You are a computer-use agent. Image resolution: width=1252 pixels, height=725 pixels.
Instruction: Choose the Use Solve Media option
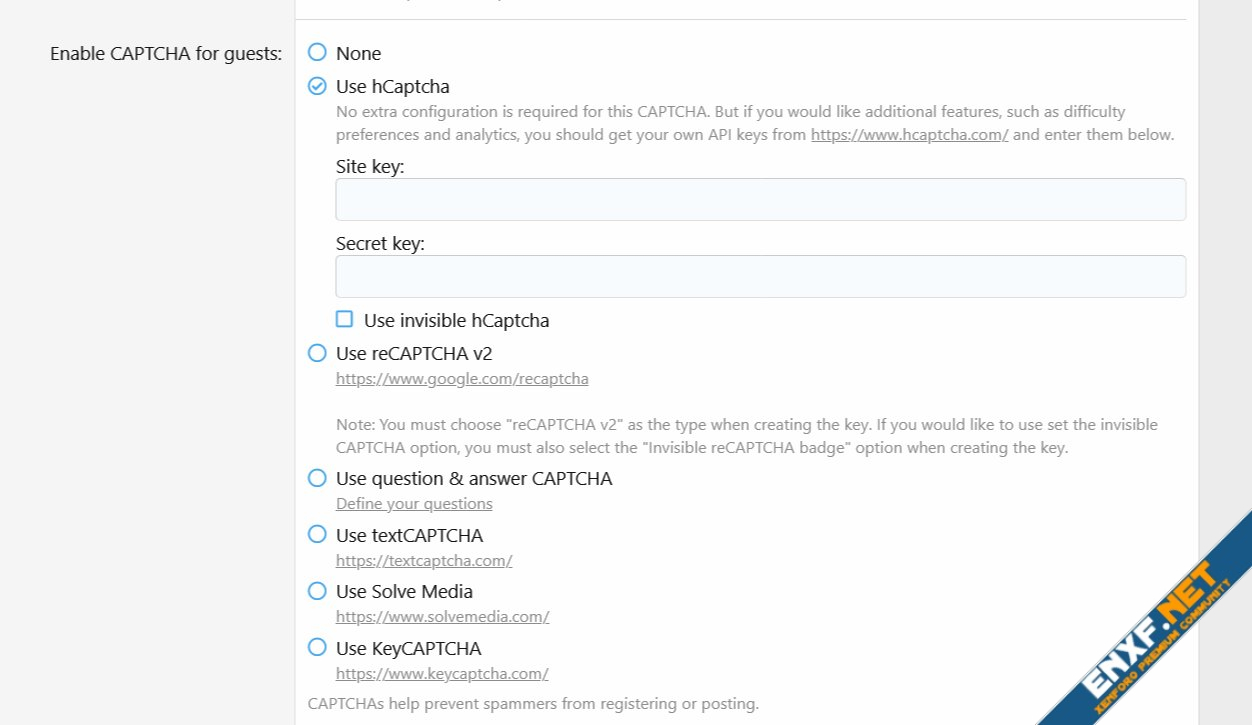point(317,591)
